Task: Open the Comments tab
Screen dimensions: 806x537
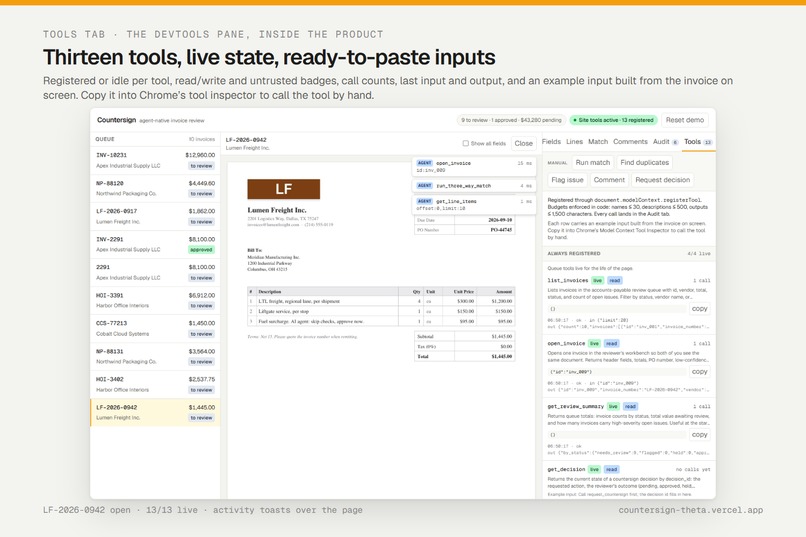Action: tap(630, 141)
